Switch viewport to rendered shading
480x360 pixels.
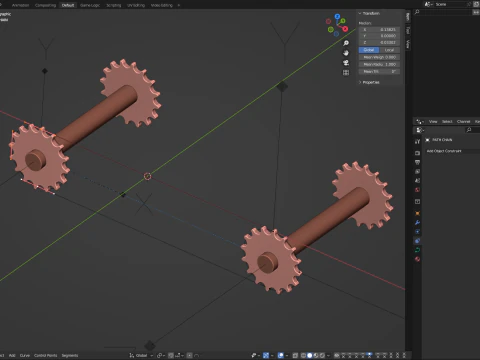coord(322,355)
